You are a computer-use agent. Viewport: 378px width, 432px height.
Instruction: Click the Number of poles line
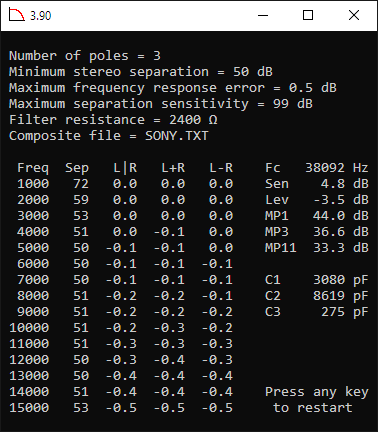tap(85, 56)
